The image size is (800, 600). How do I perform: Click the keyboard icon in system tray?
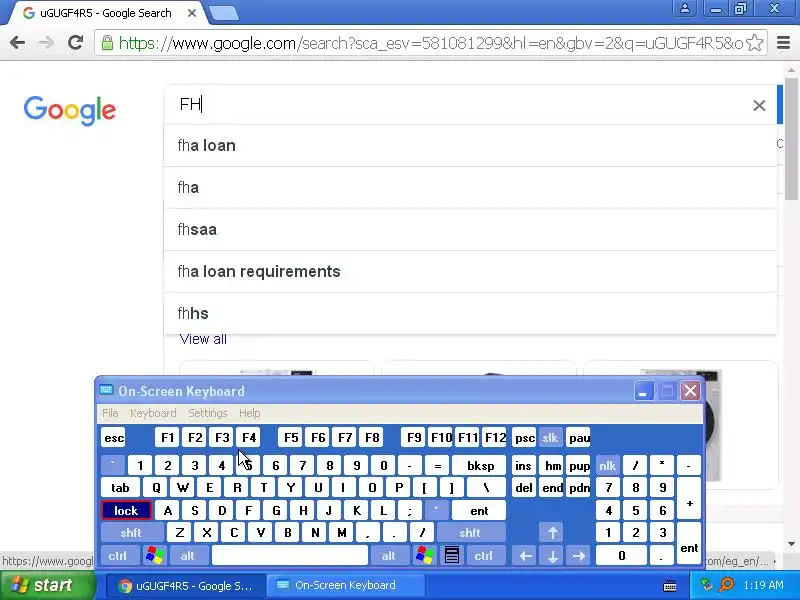(670, 586)
